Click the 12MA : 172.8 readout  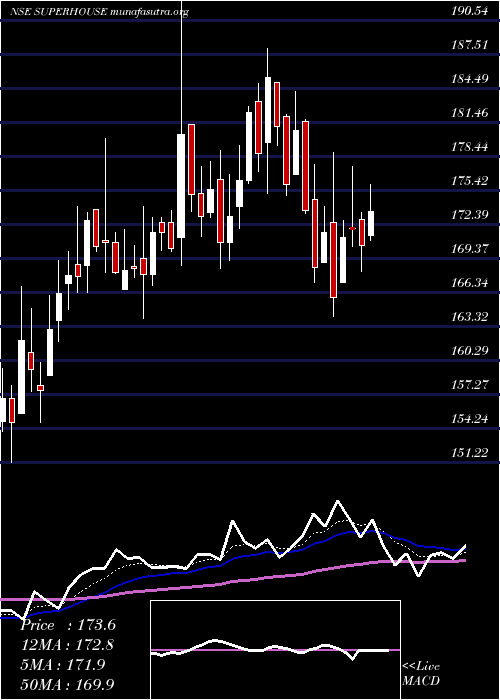[67, 645]
